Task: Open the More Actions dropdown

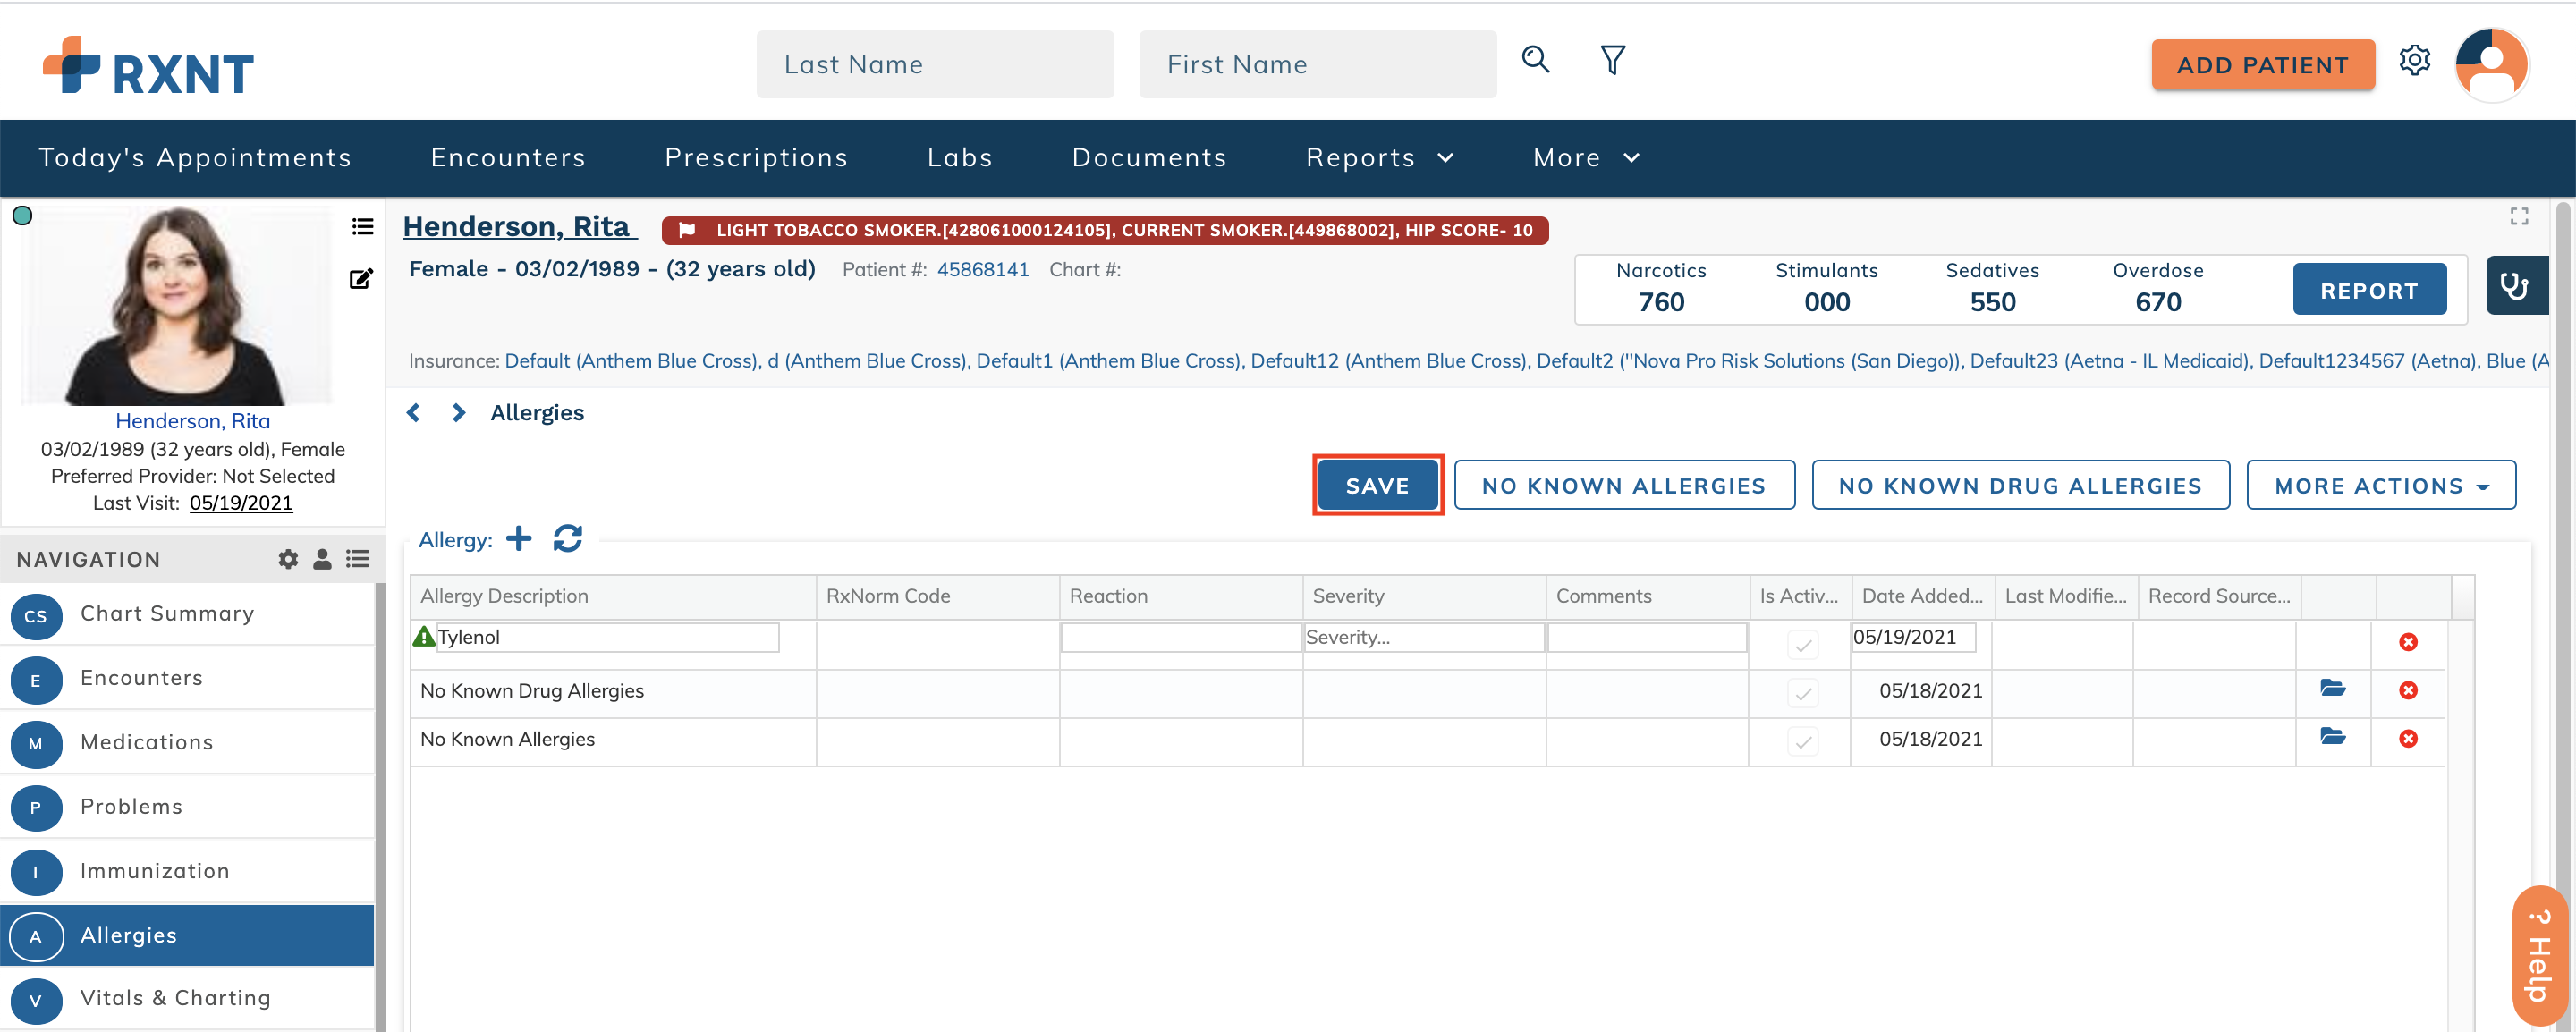Action: (x=2381, y=486)
